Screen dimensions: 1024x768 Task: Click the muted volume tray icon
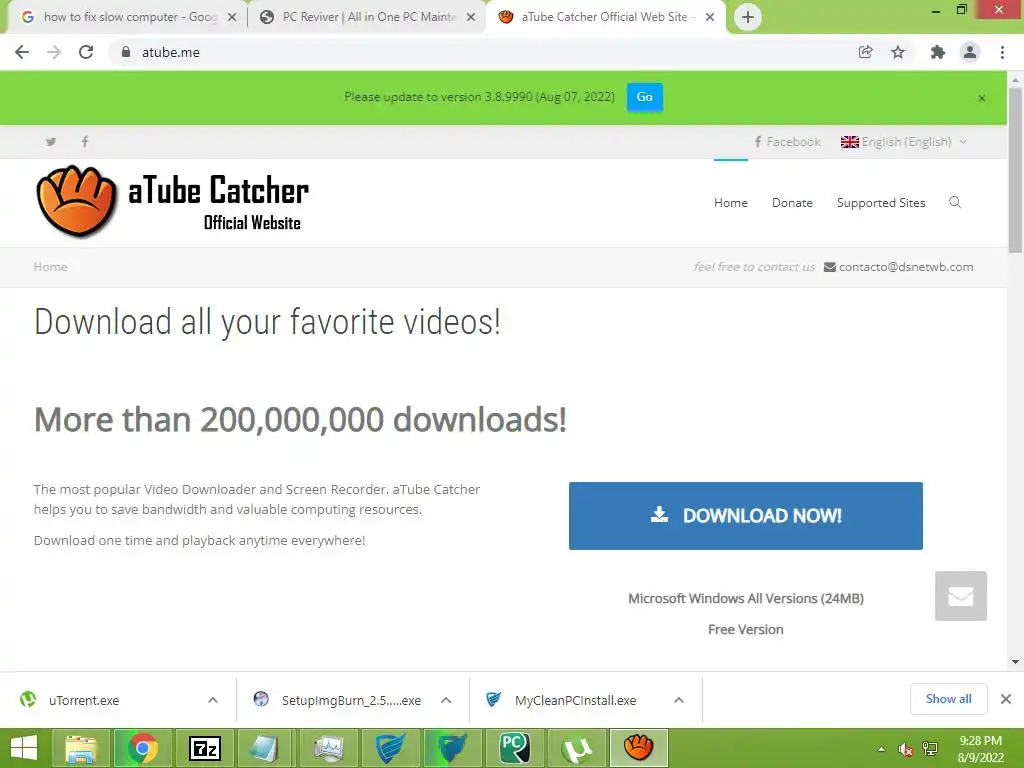905,749
